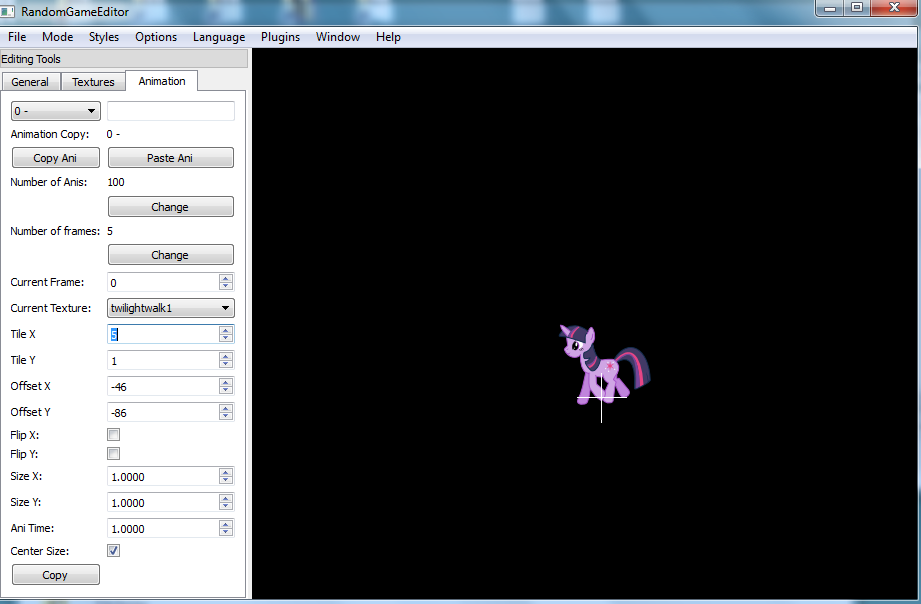Image resolution: width=921 pixels, height=604 pixels.
Task: Decrement Tile X value
Action: pyautogui.click(x=226, y=338)
